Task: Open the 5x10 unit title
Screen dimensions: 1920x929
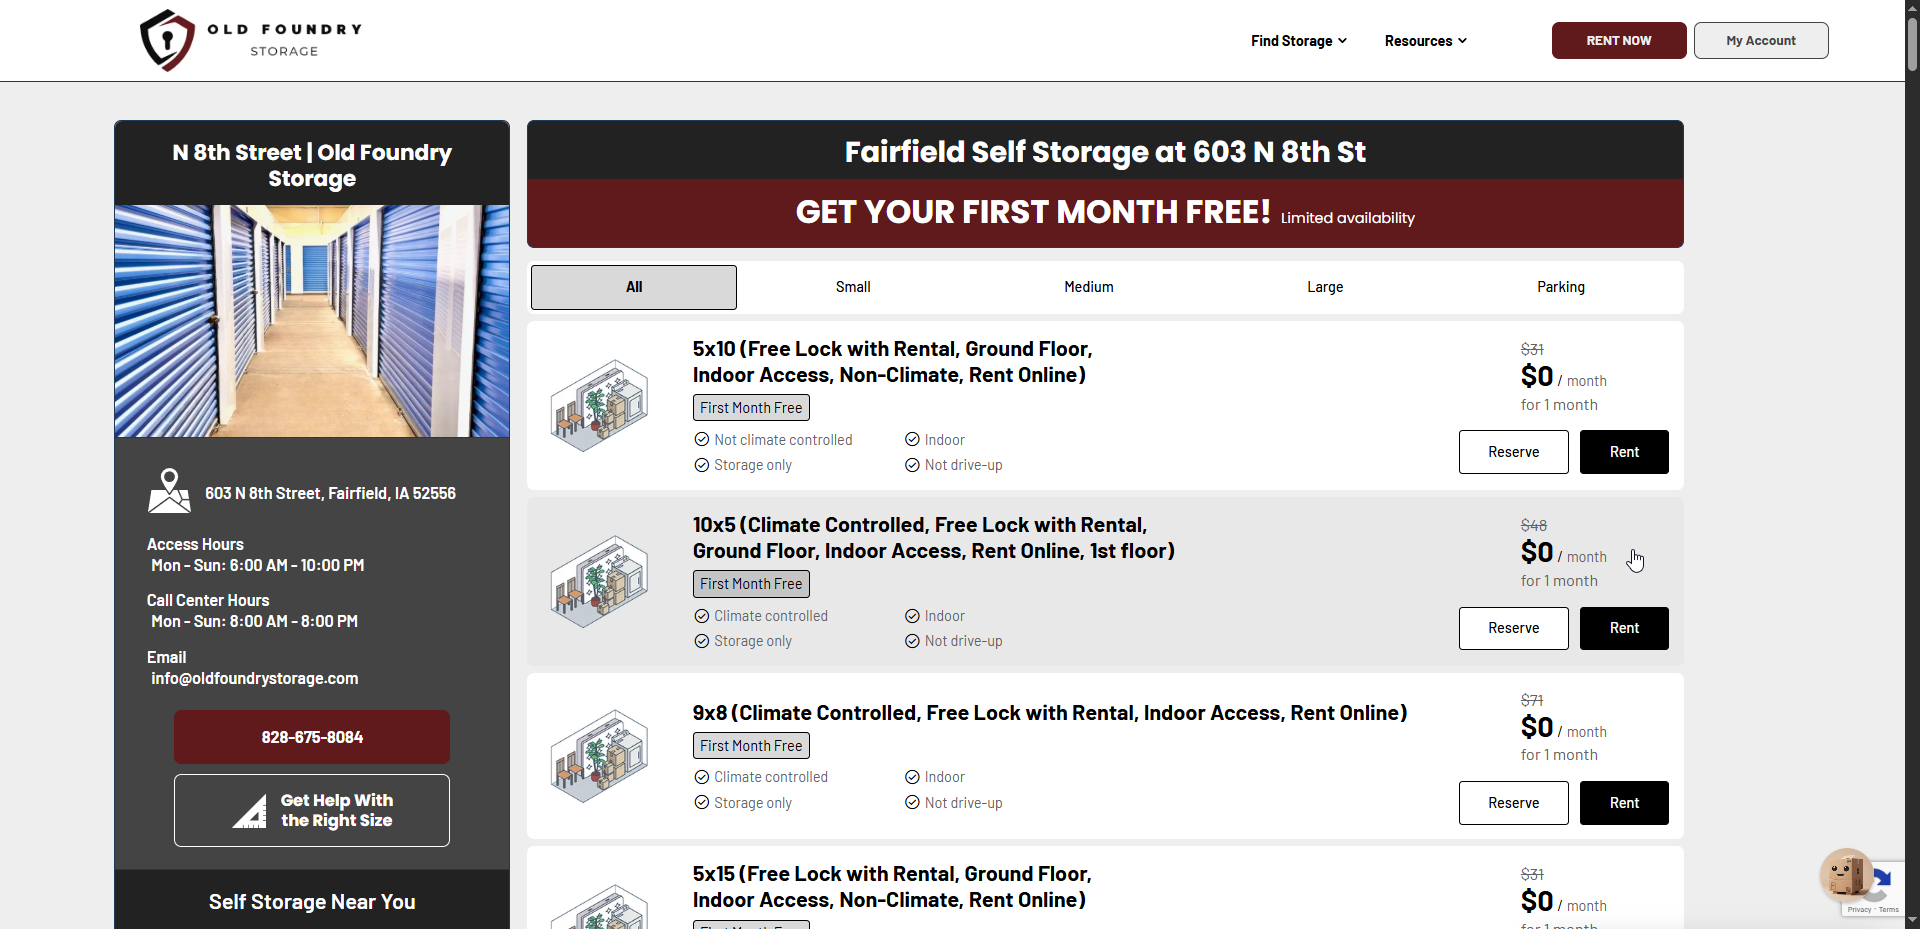Action: [x=892, y=362]
